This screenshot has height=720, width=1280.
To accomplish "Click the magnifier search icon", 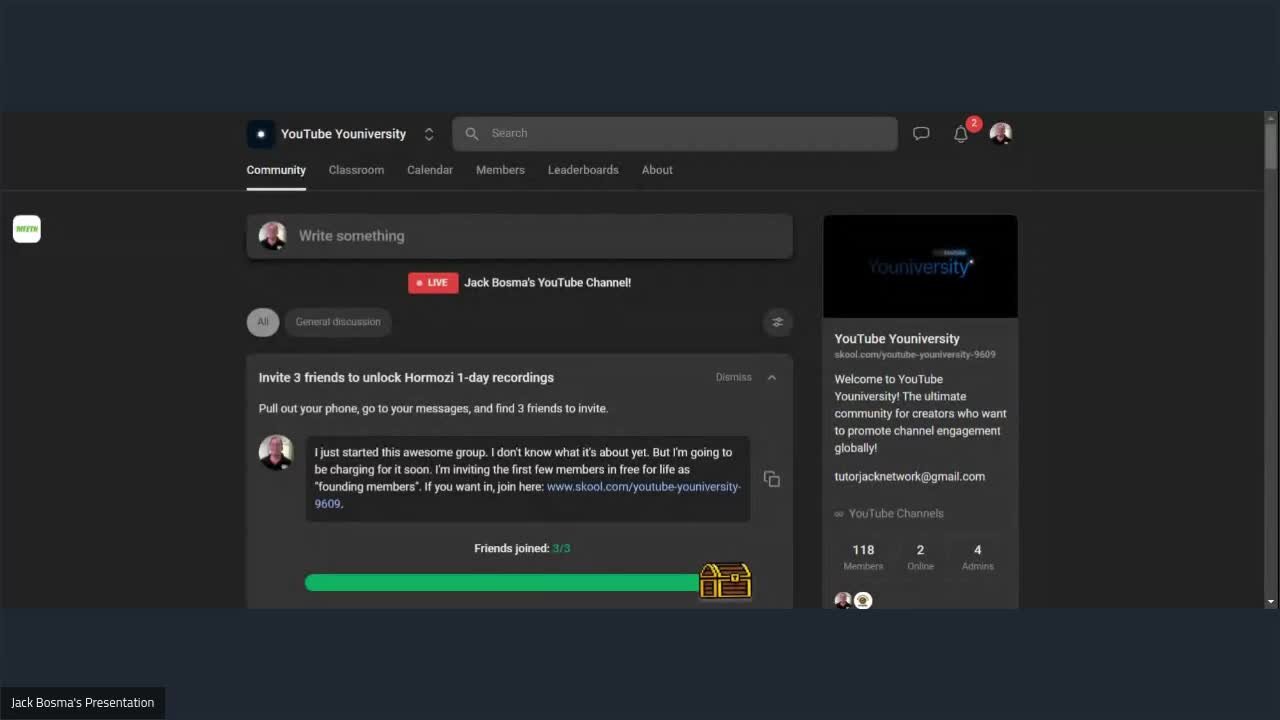I will tap(472, 133).
